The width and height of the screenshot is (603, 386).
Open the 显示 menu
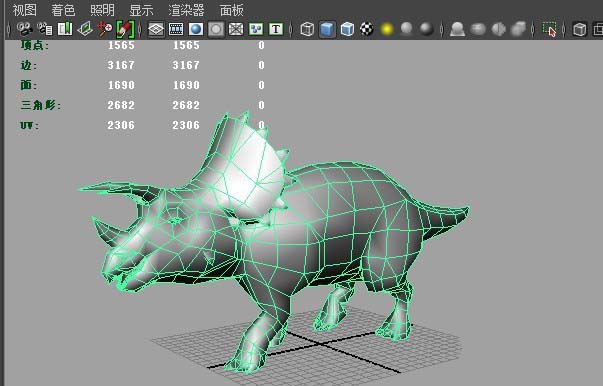[x=141, y=10]
